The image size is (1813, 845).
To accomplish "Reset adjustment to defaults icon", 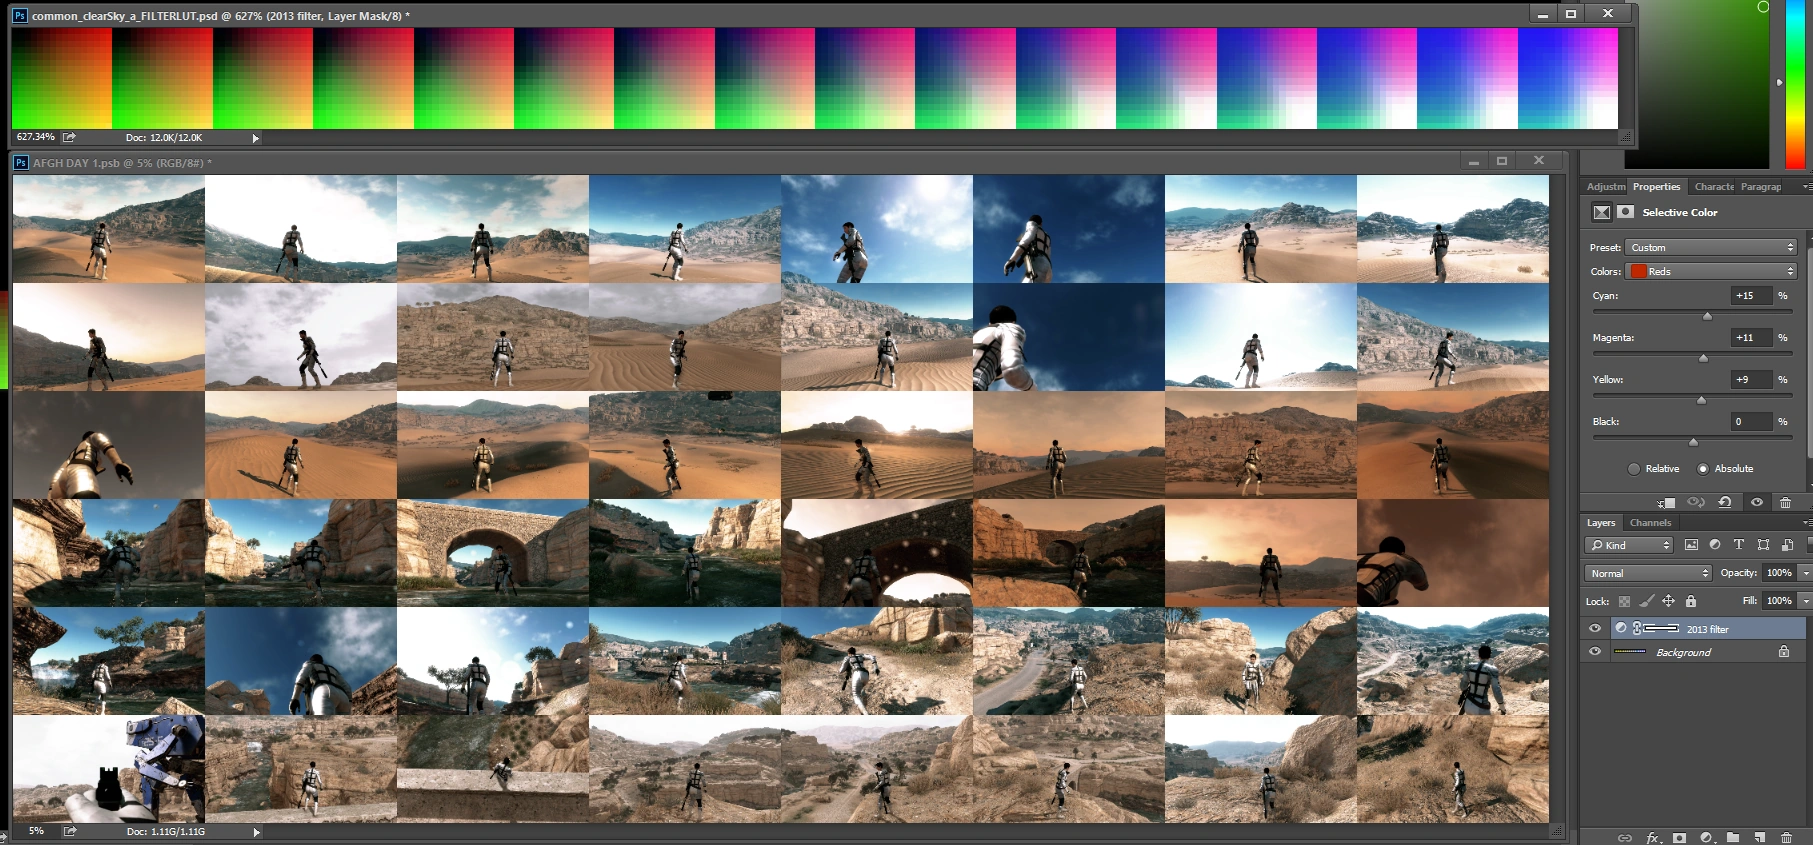I will 1725,502.
